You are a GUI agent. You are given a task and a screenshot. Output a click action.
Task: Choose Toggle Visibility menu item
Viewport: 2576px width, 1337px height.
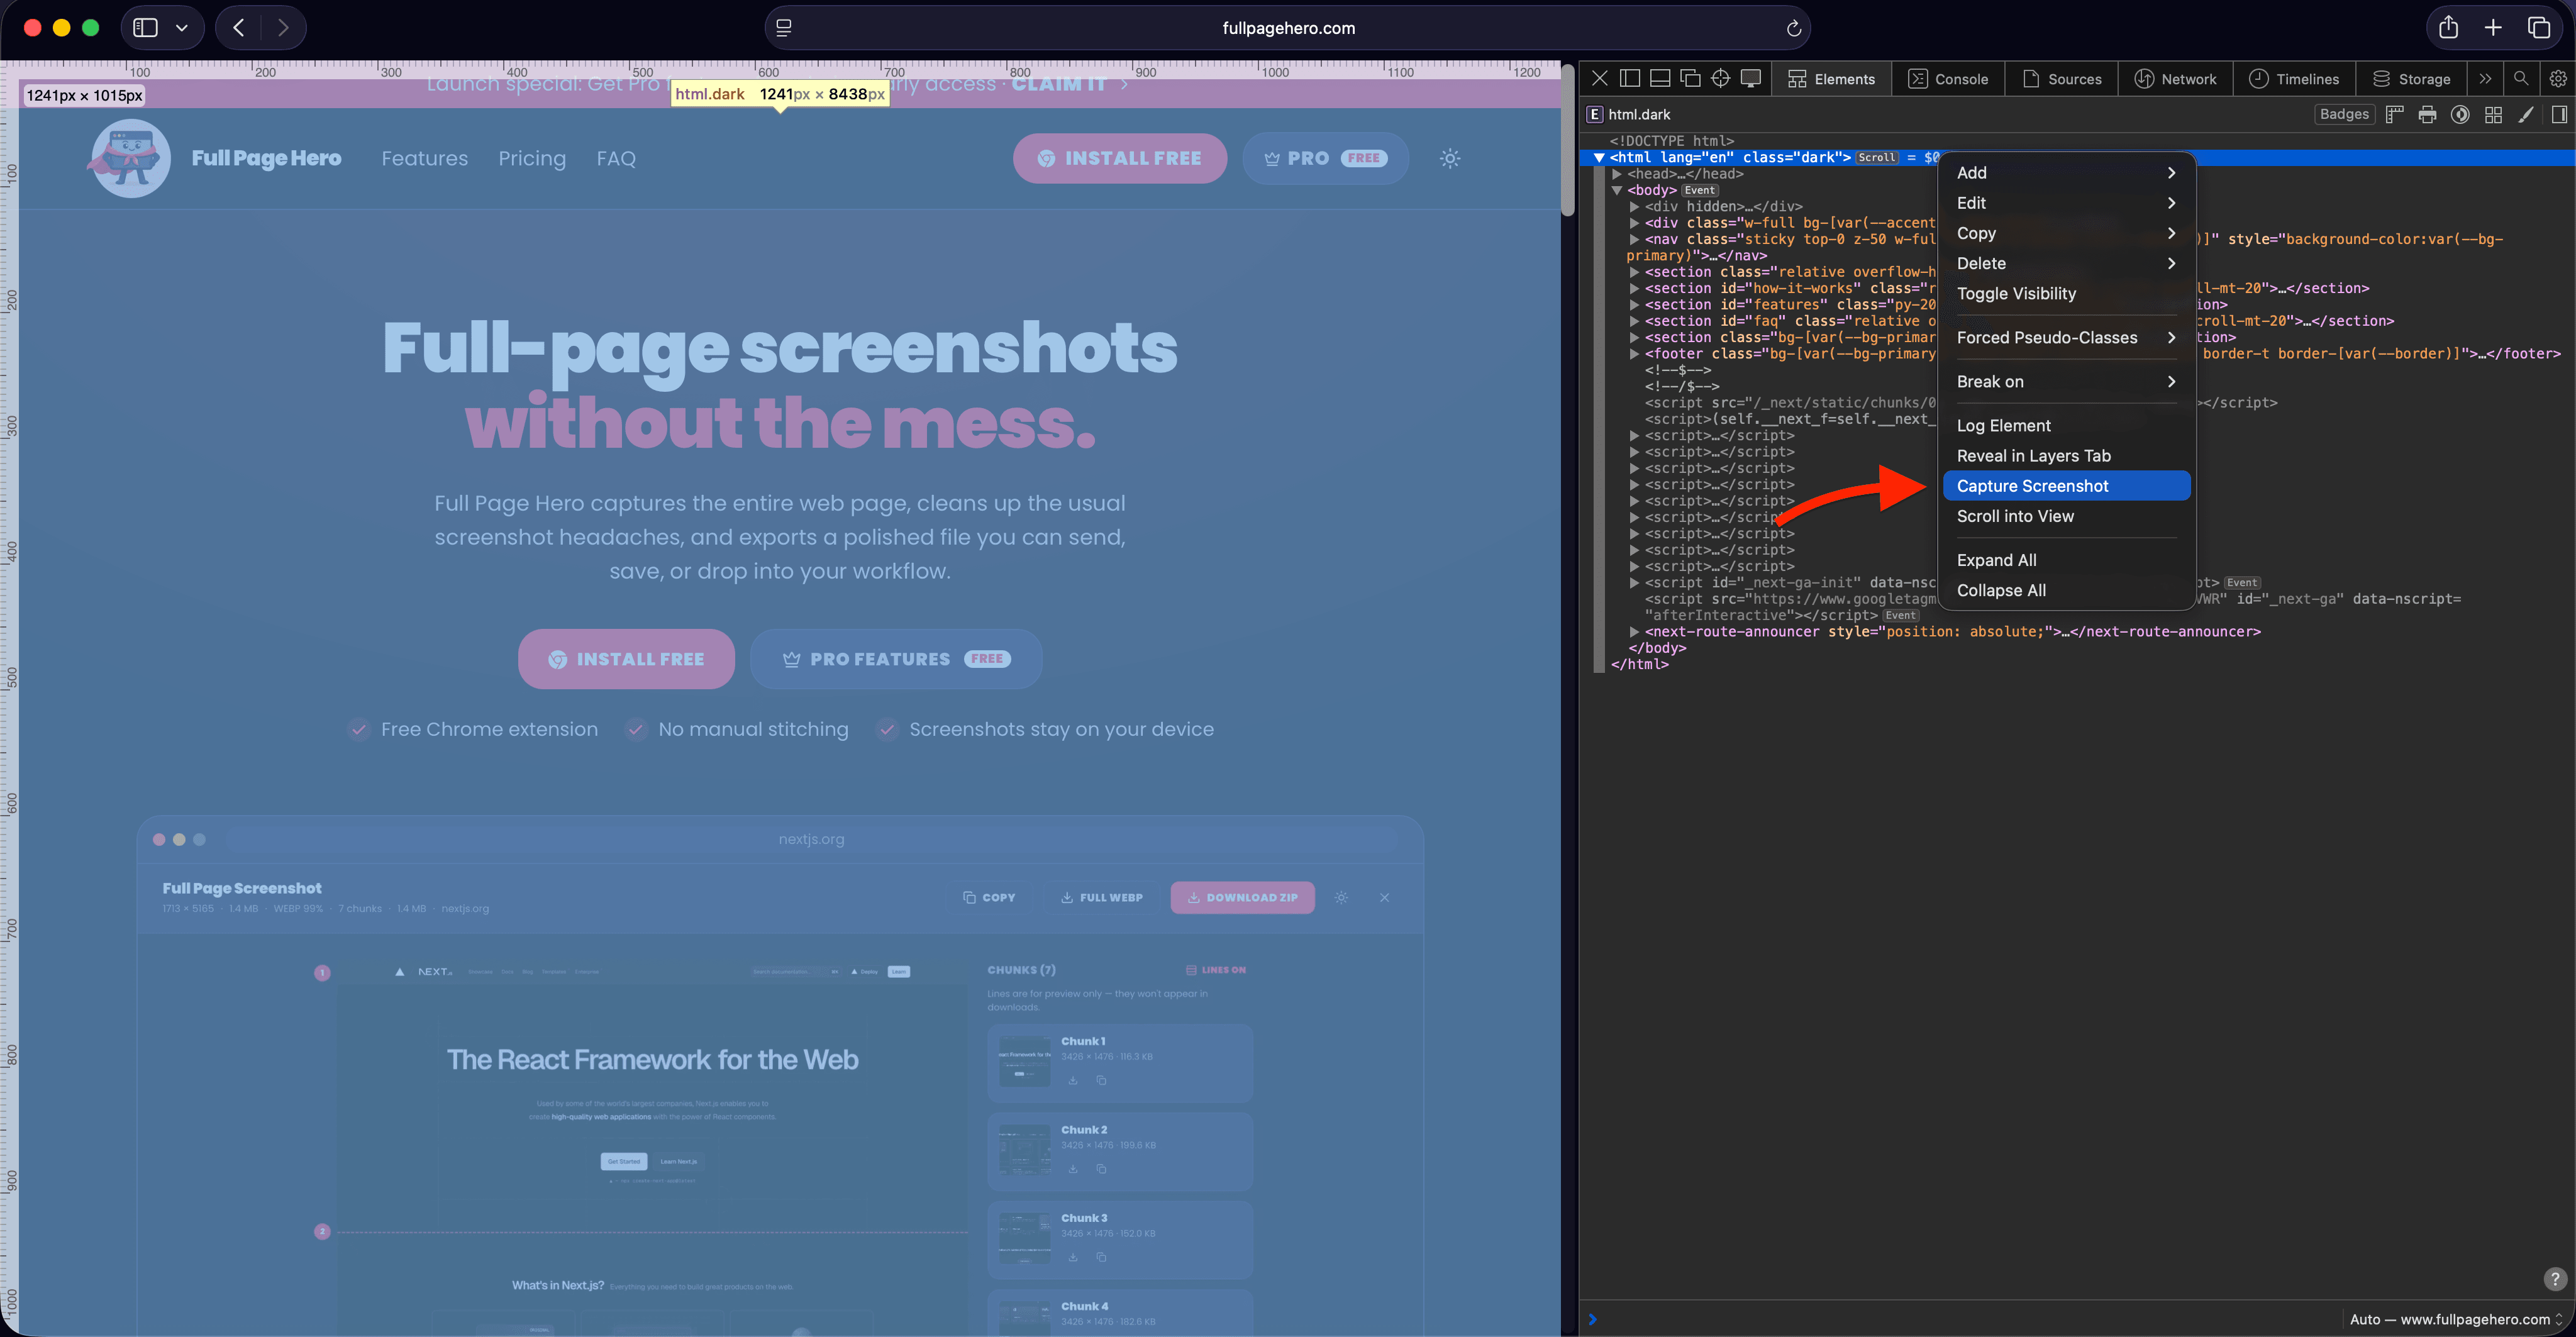(x=2066, y=294)
